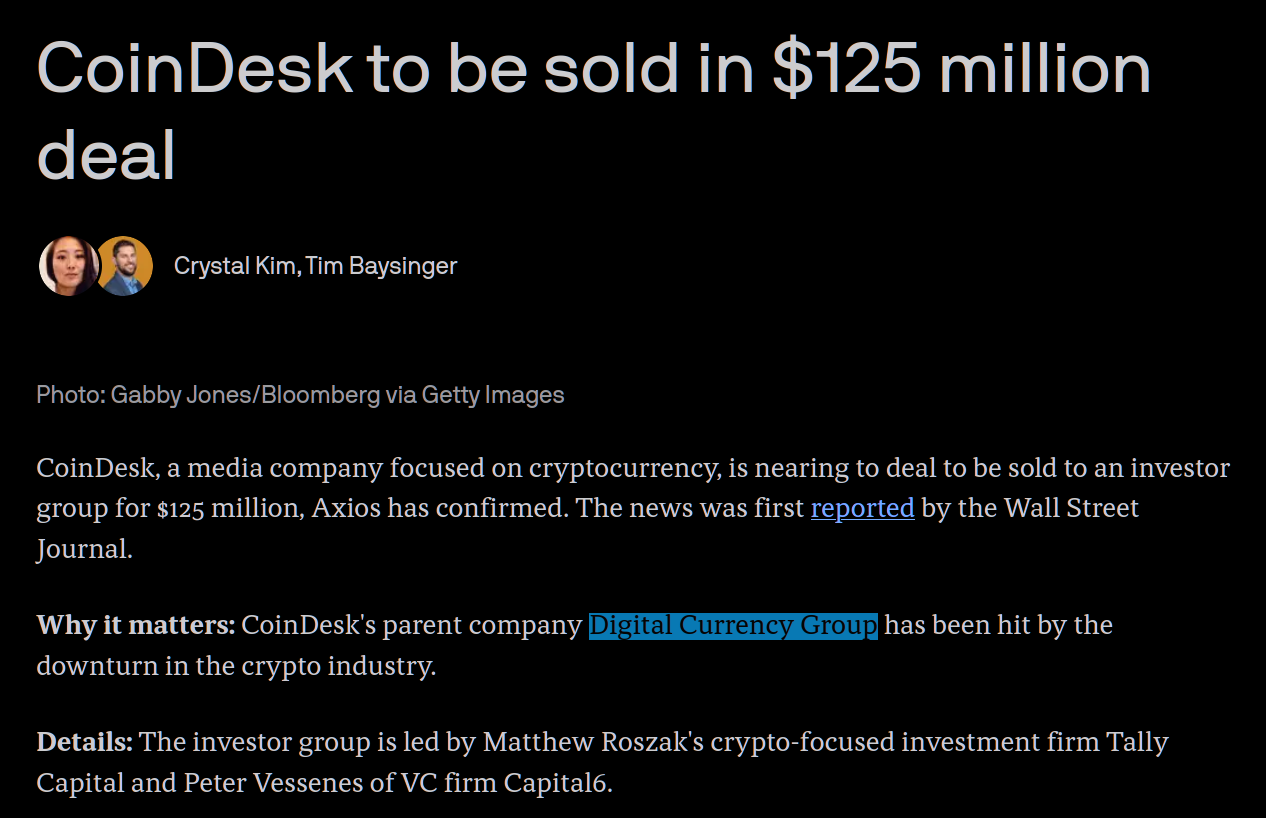Click "$125 million" in the headline

(962, 69)
